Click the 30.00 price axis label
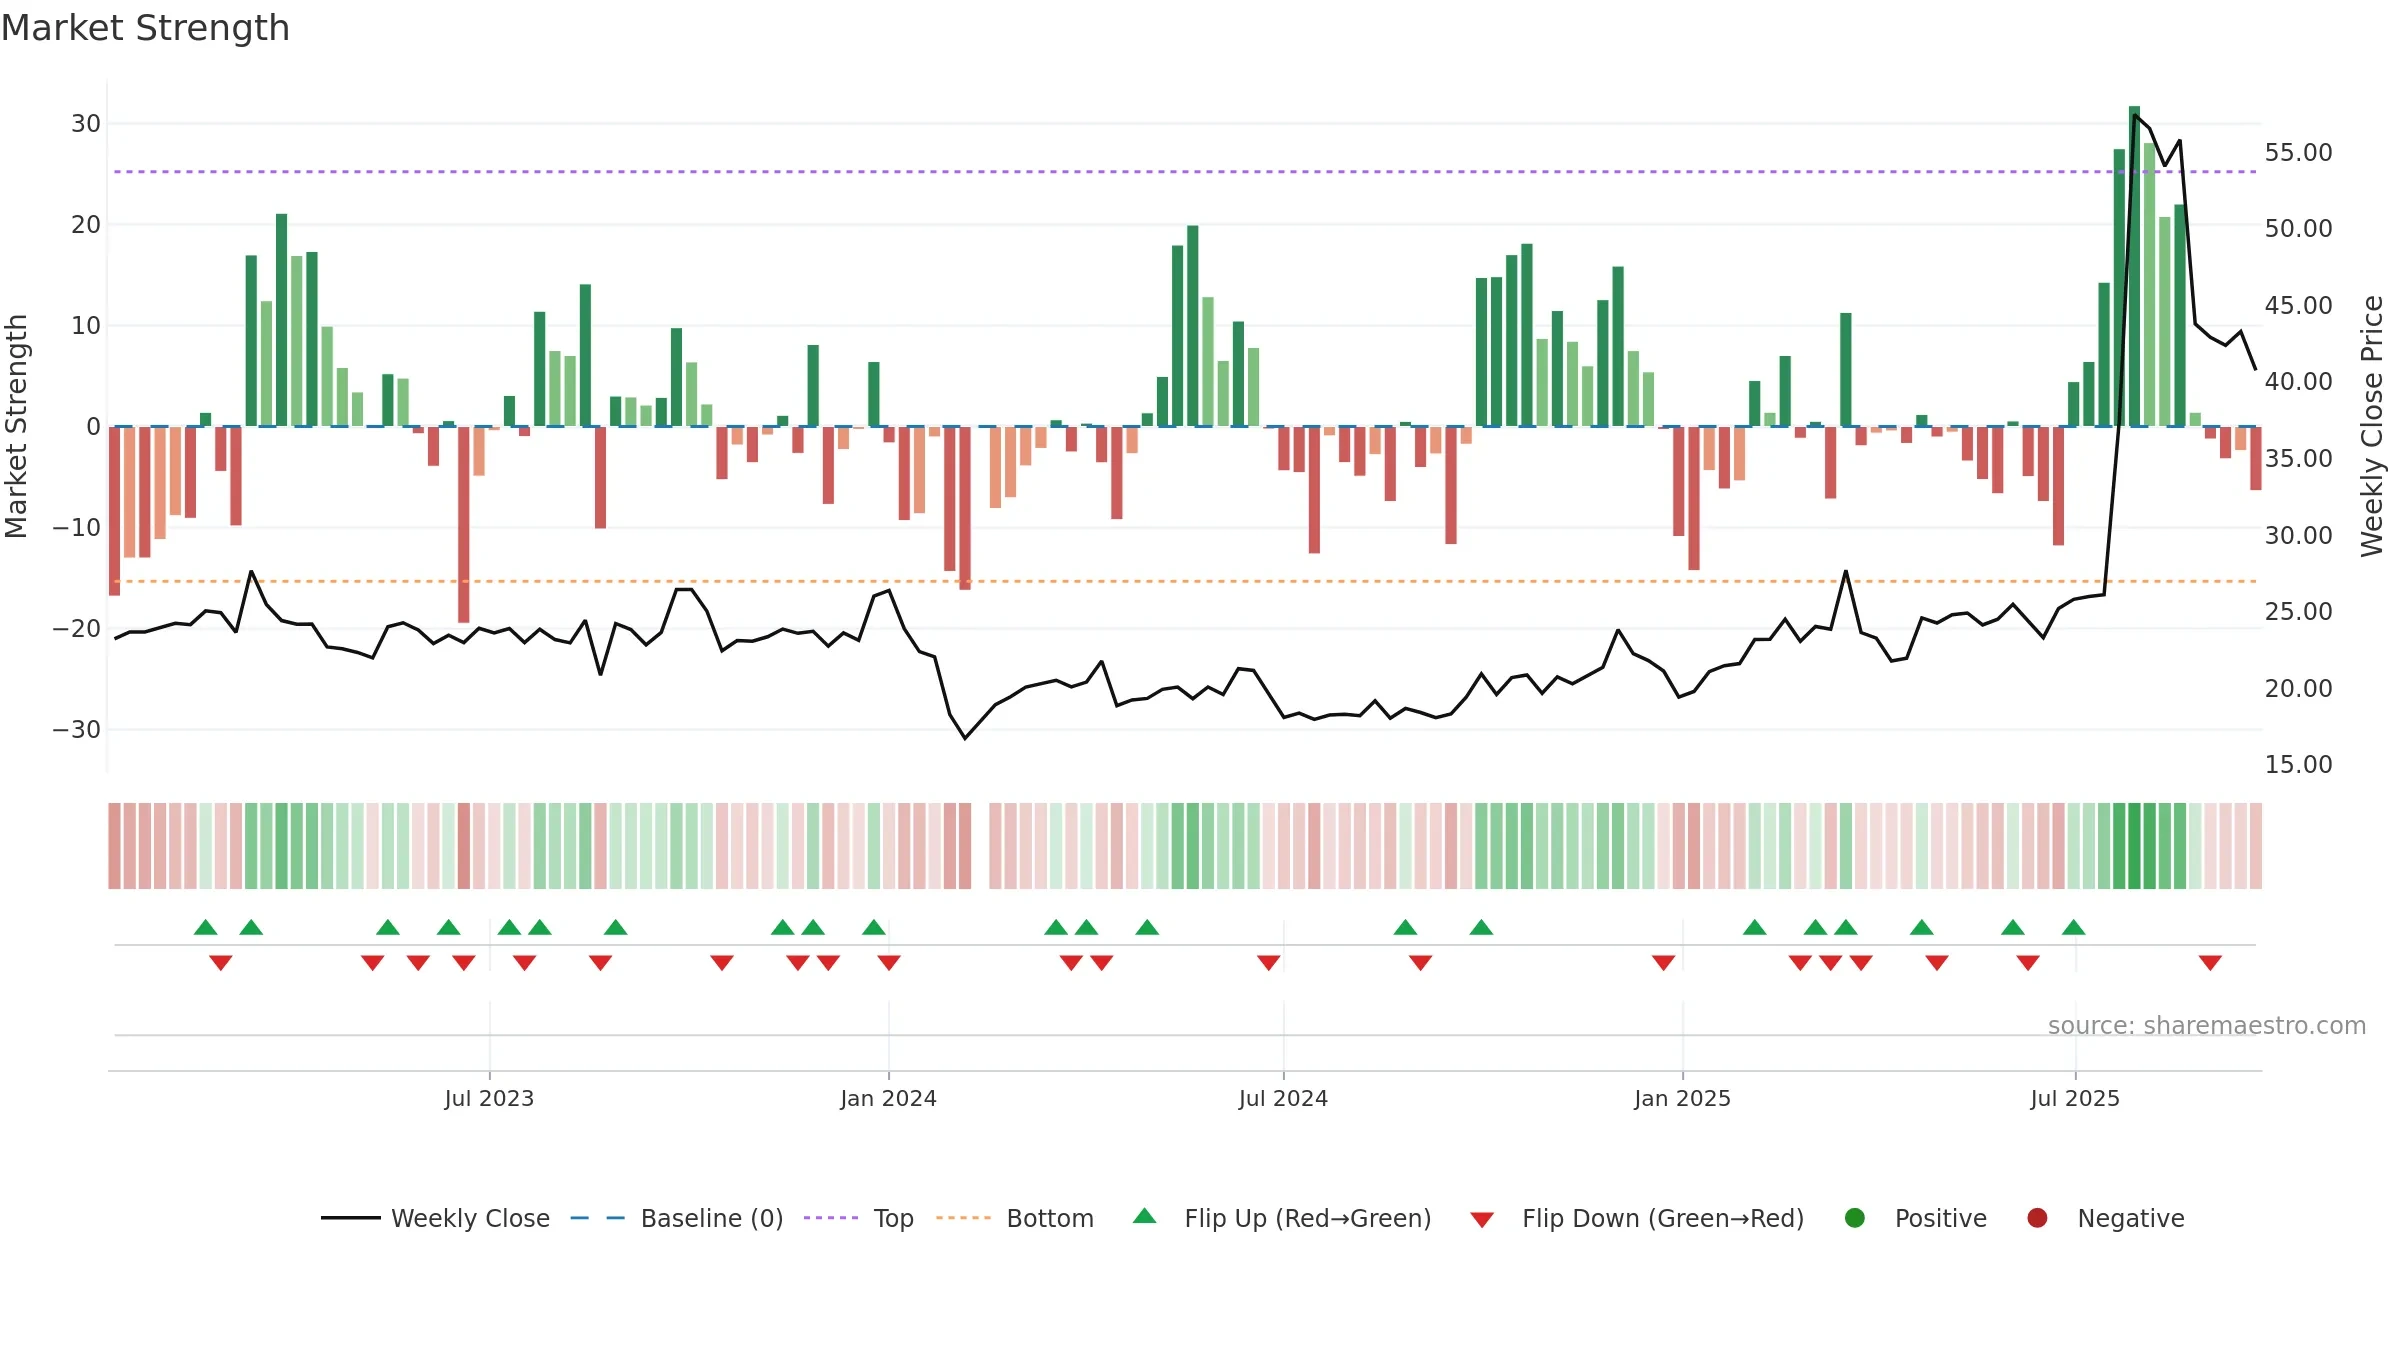Viewport: 2400px width, 1350px height. click(2298, 535)
